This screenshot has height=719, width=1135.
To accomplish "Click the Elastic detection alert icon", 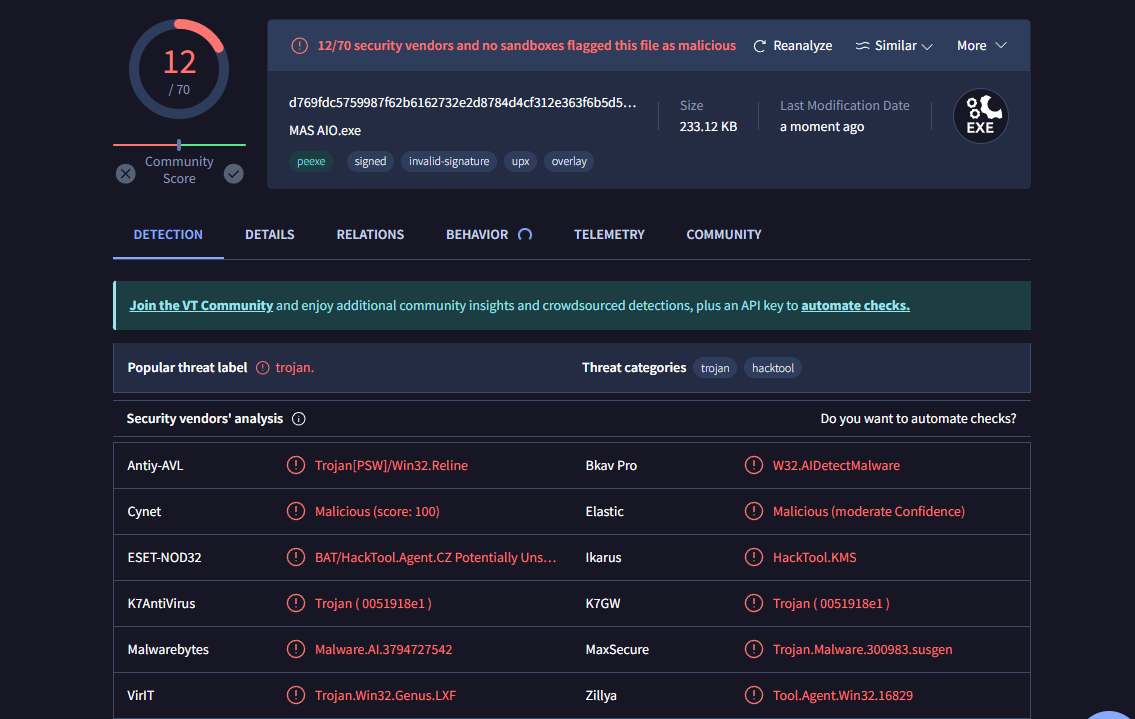I will pos(754,511).
